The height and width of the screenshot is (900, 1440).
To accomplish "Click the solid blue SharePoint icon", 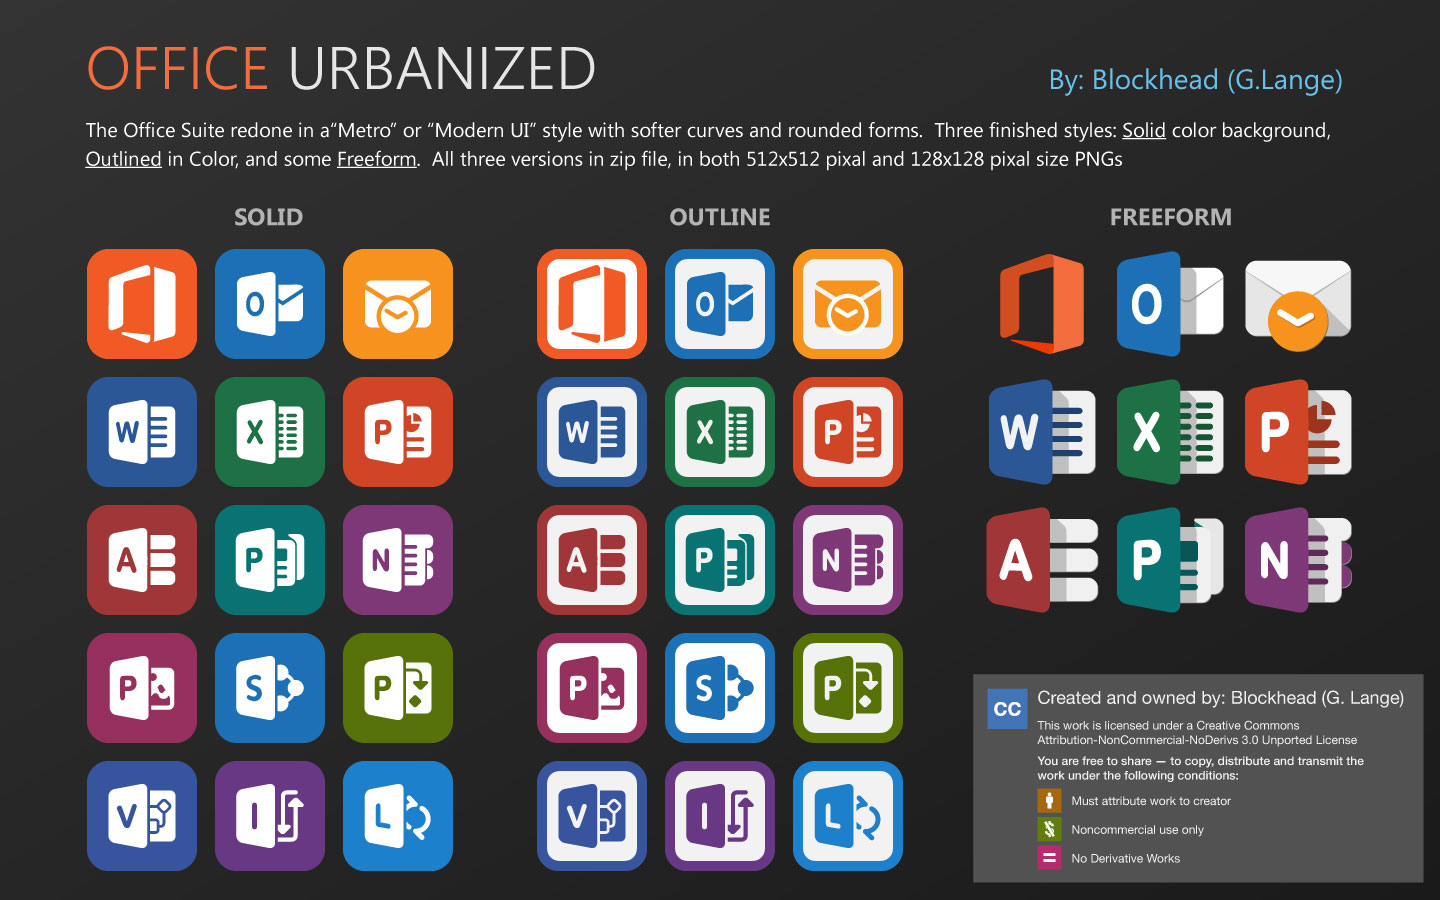I will pos(270,688).
